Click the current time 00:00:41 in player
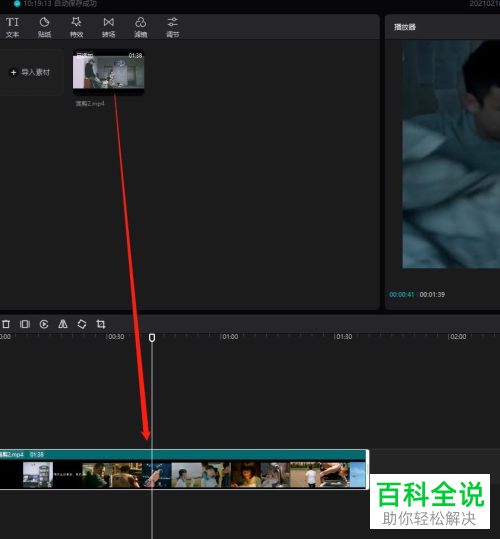This screenshot has height=539, width=500. tap(401, 295)
